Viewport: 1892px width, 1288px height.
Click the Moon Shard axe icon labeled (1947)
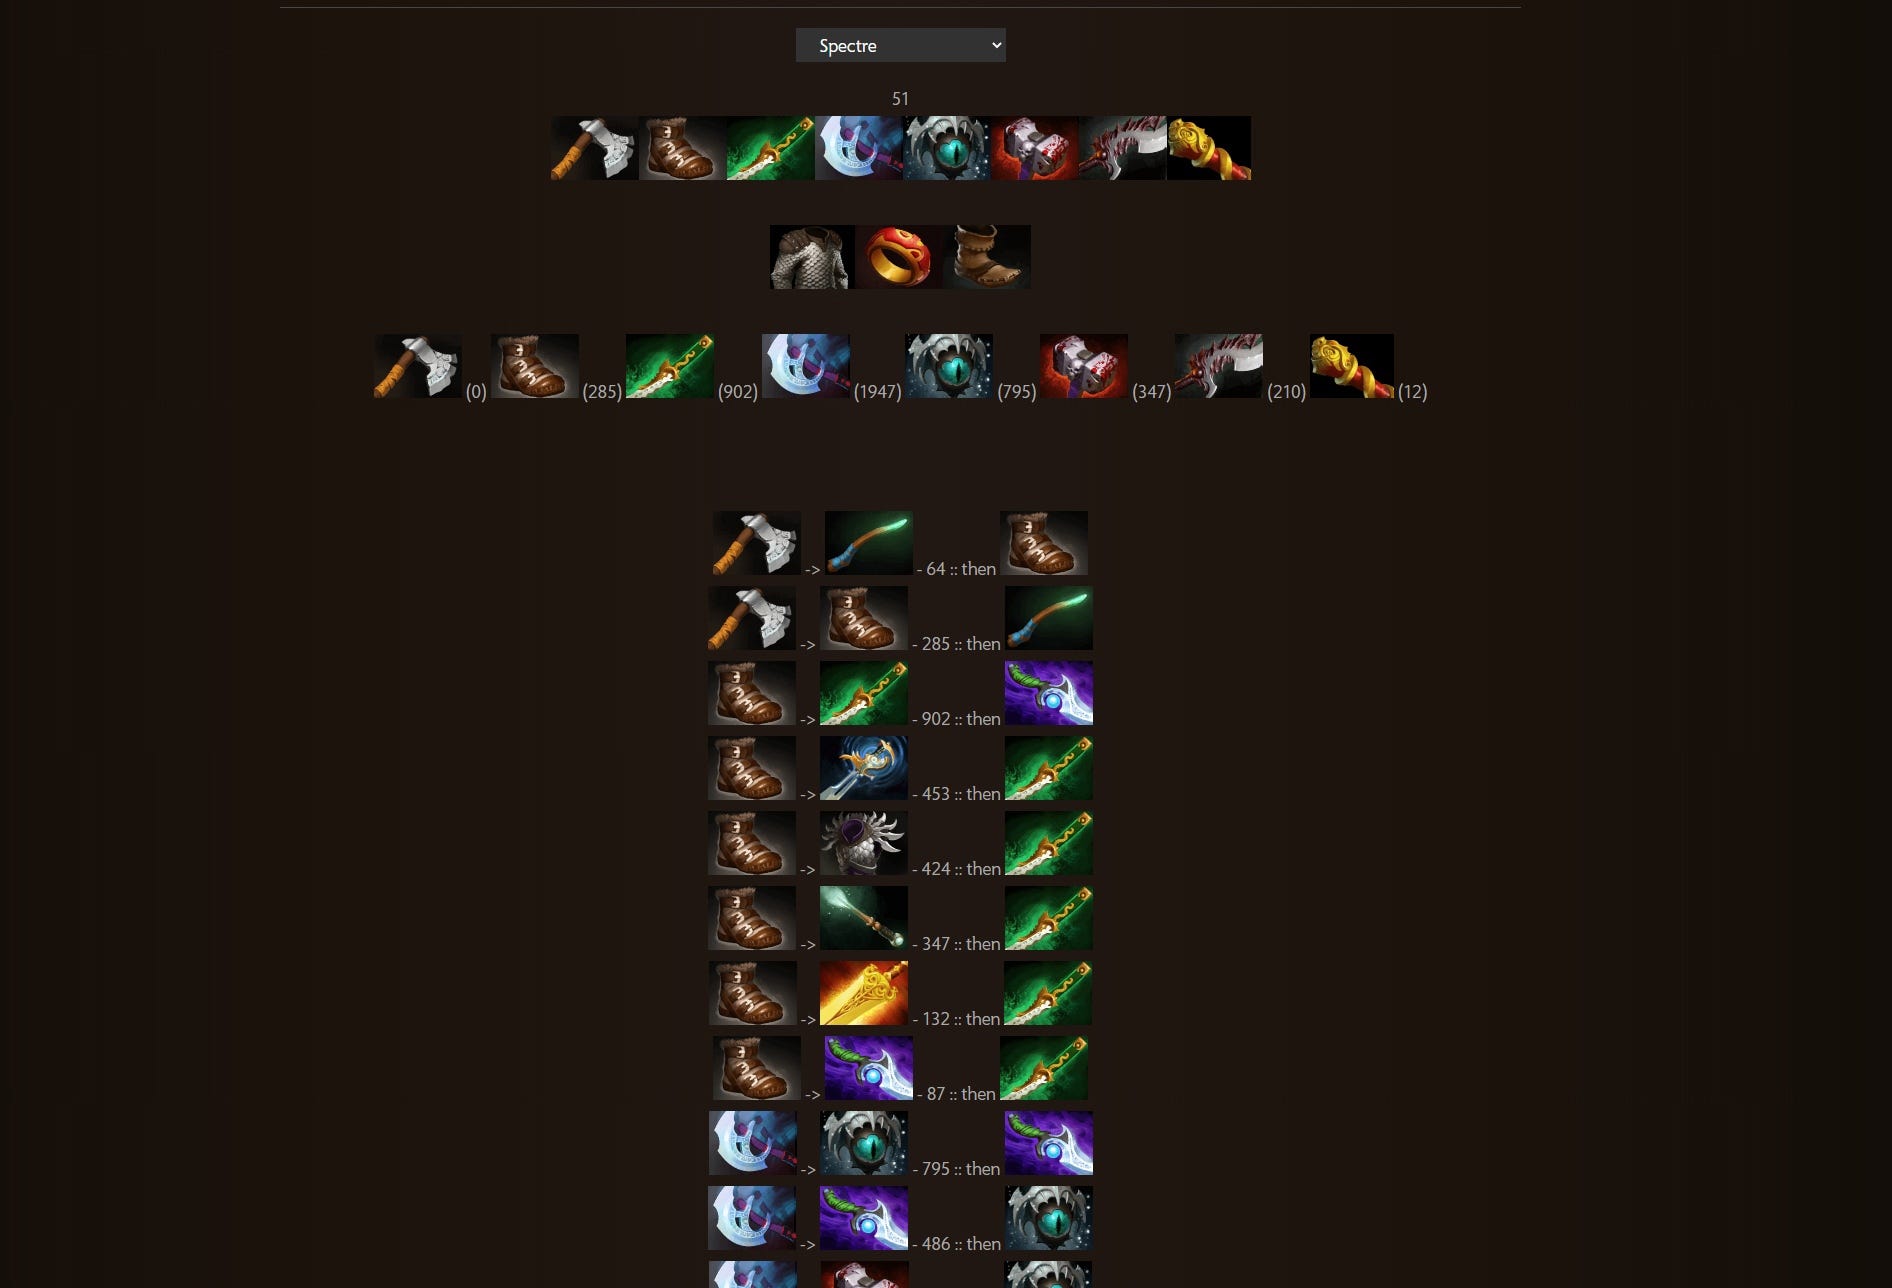[x=806, y=366]
